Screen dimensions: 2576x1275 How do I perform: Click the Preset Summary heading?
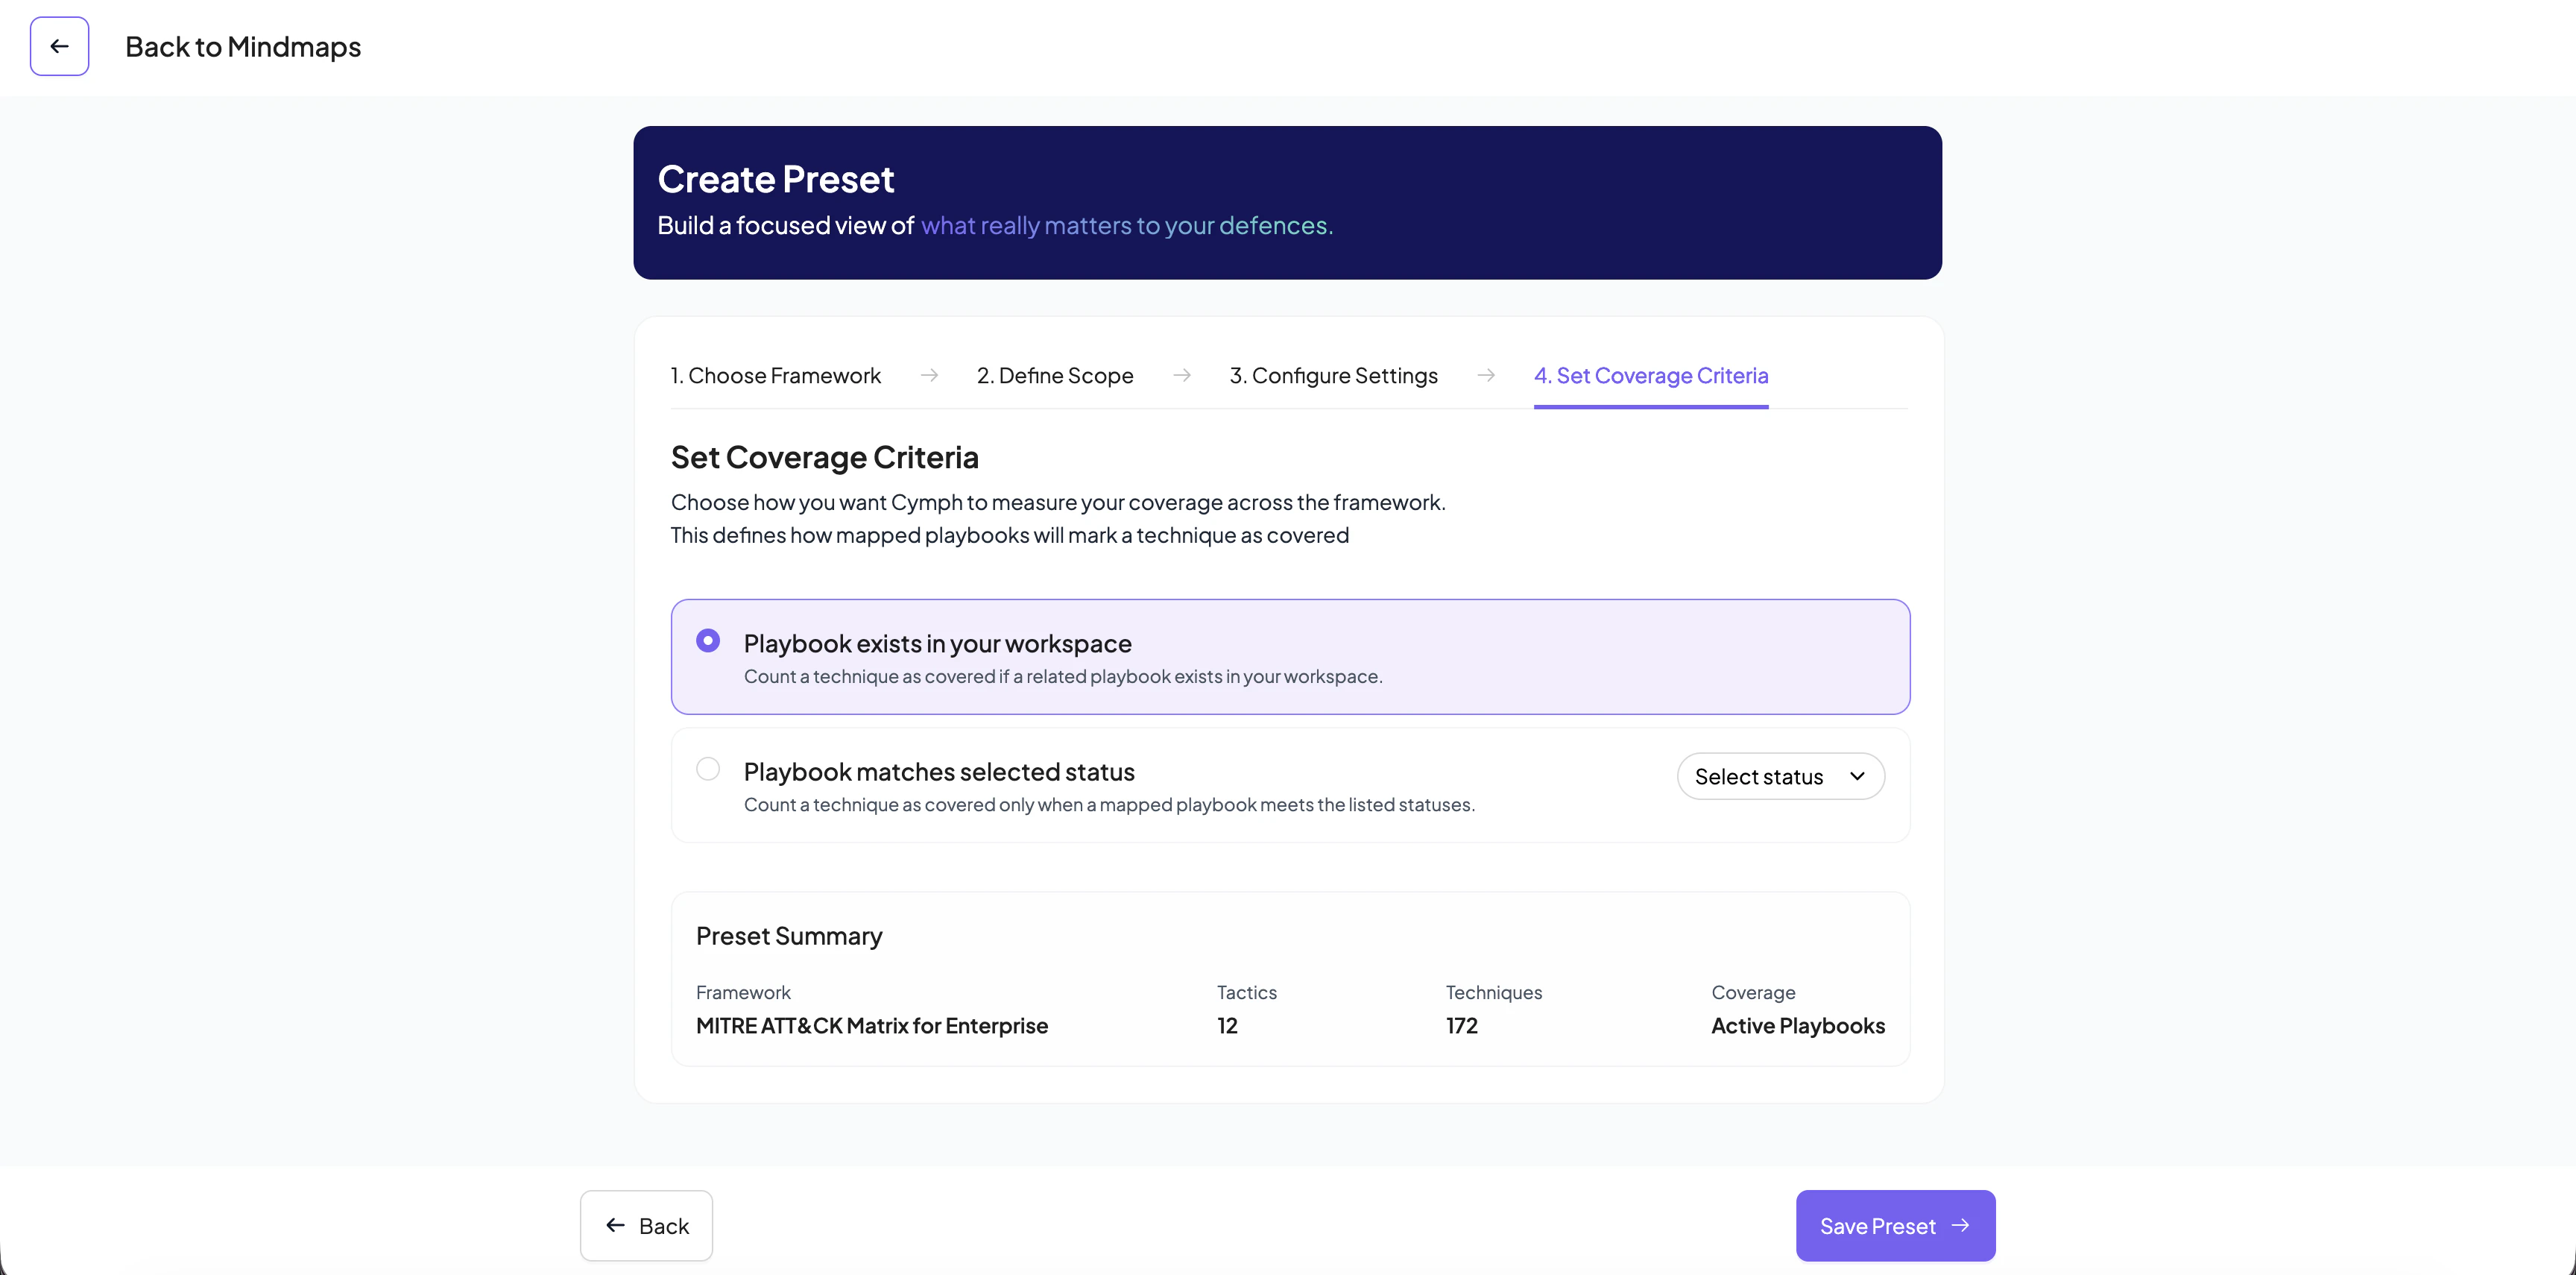click(789, 935)
